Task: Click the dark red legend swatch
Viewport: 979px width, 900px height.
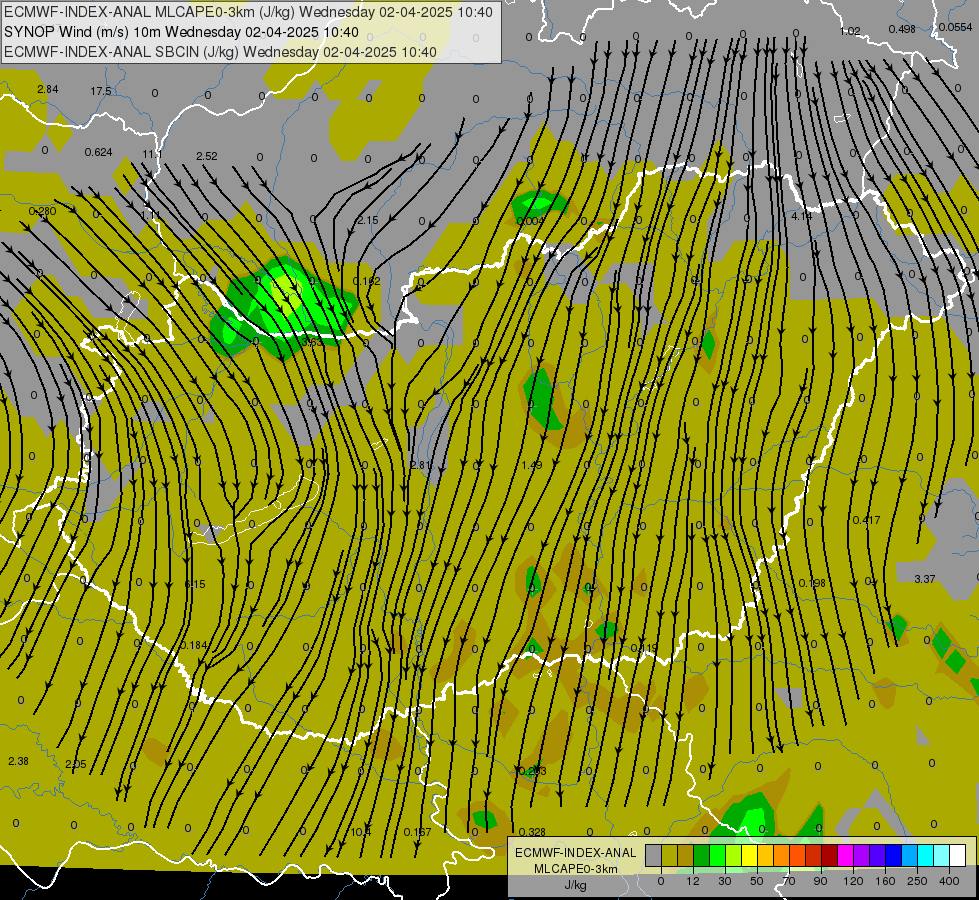Action: 830,856
